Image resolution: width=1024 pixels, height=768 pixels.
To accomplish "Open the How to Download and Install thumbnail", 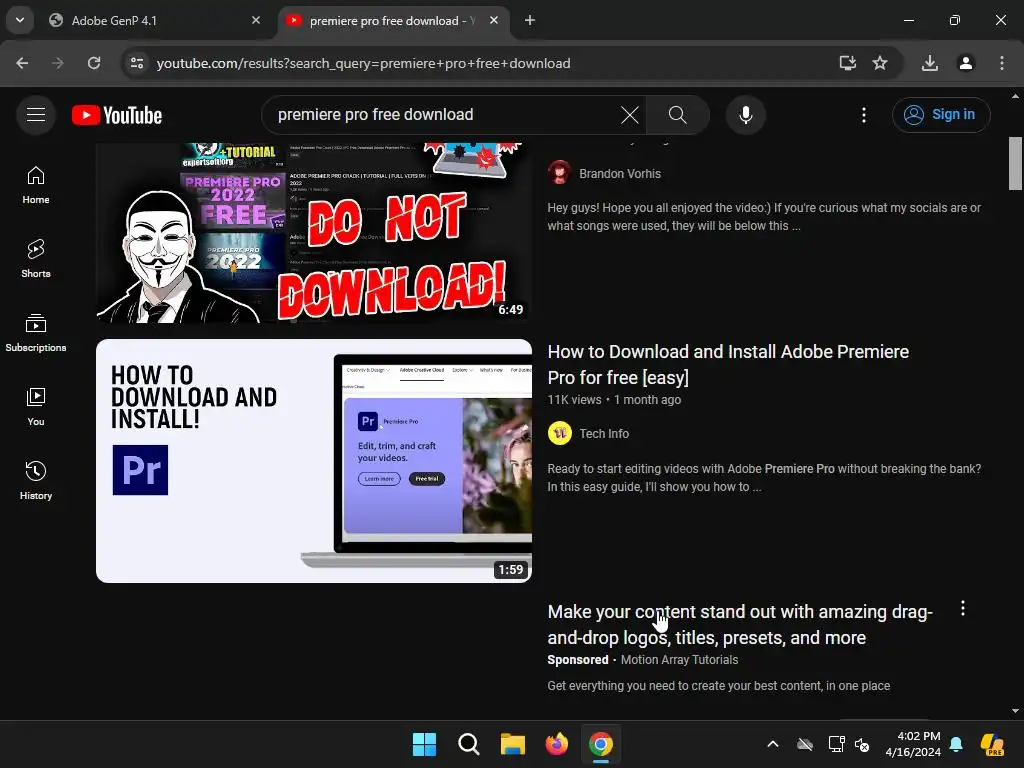I will point(314,460).
